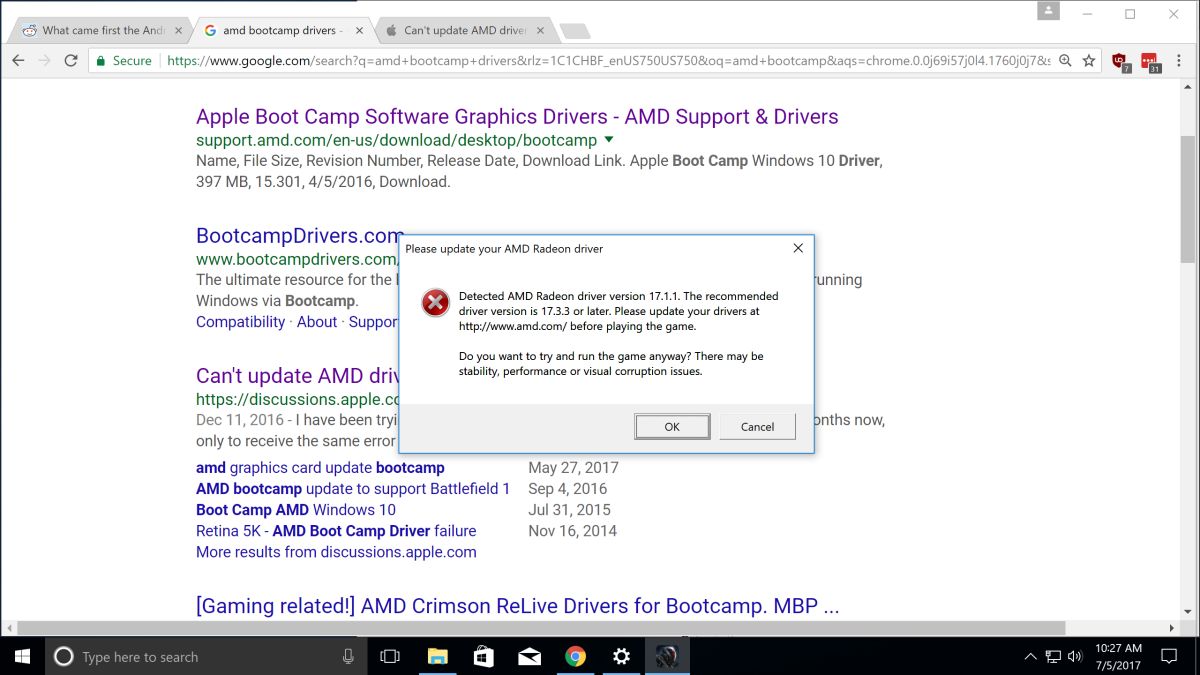Close the AMD Radeon driver dialog
The width and height of the screenshot is (1200, 675).
[x=798, y=248]
